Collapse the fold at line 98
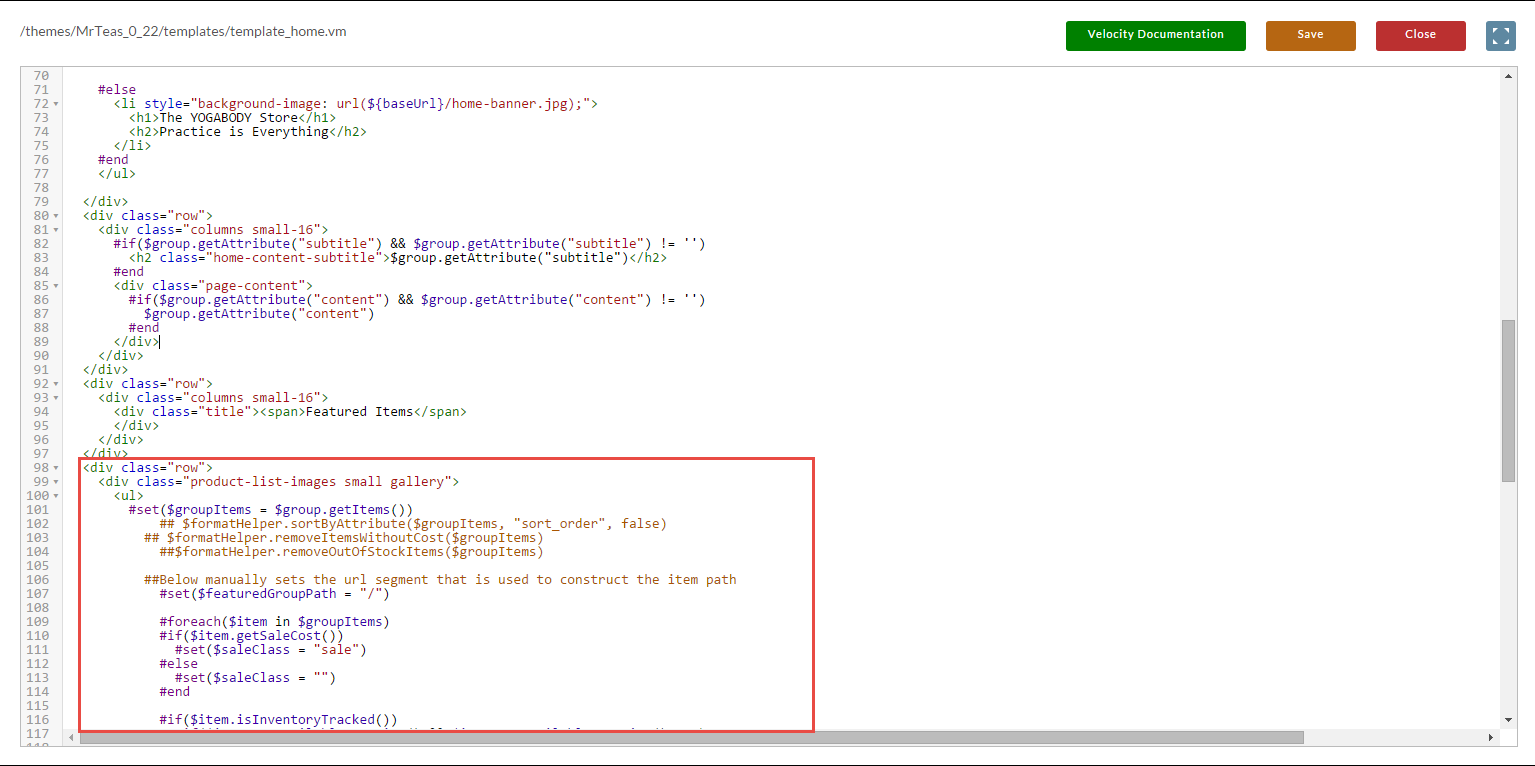Viewport: 1535px width, 766px height. pos(56,468)
